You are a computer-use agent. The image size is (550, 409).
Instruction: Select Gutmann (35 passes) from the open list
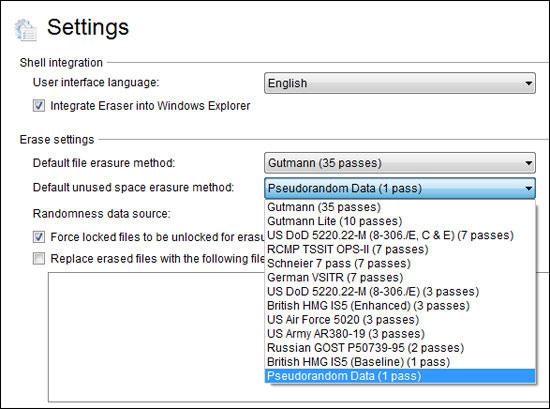400,207
